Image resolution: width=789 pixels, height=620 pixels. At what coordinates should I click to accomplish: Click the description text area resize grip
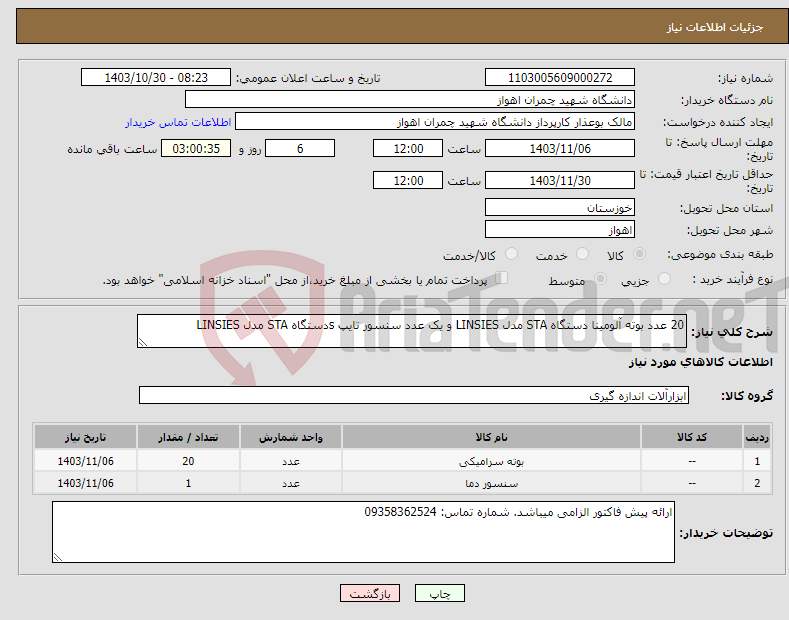coord(143,342)
